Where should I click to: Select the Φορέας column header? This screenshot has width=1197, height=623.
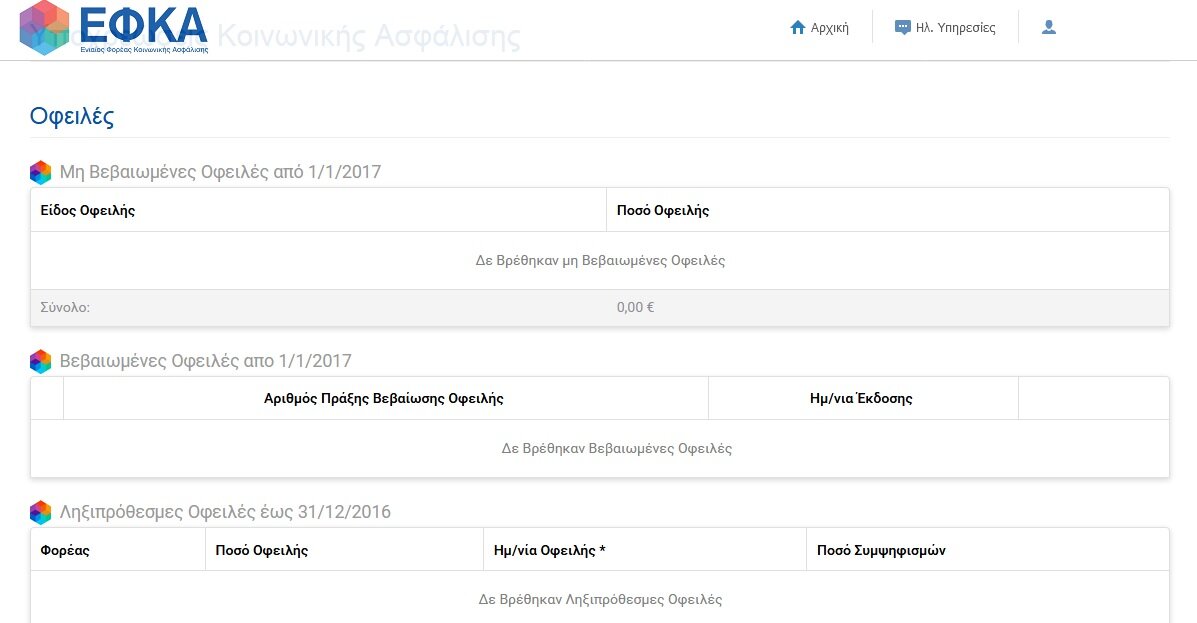pyautogui.click(x=65, y=550)
